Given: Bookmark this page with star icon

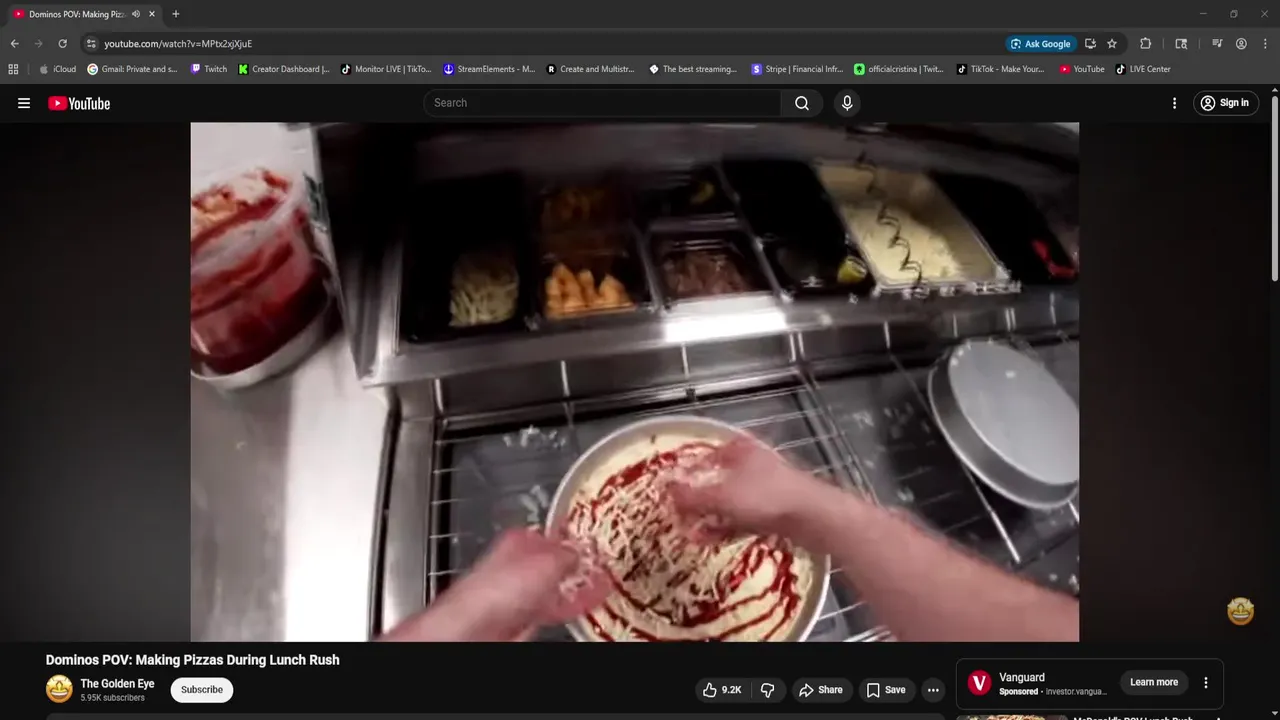Looking at the screenshot, I should (1112, 44).
